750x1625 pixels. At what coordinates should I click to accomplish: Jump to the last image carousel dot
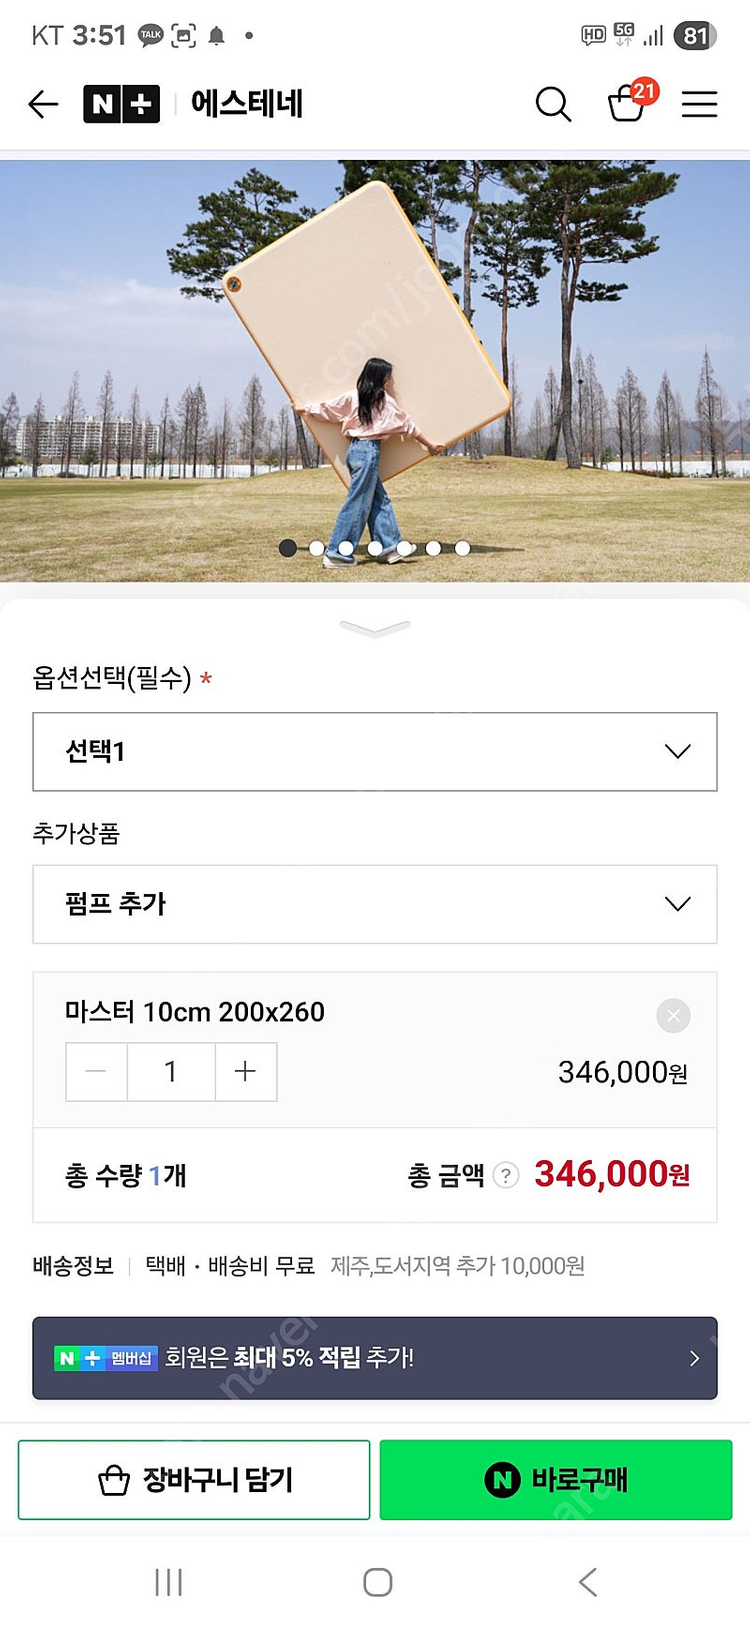click(462, 548)
